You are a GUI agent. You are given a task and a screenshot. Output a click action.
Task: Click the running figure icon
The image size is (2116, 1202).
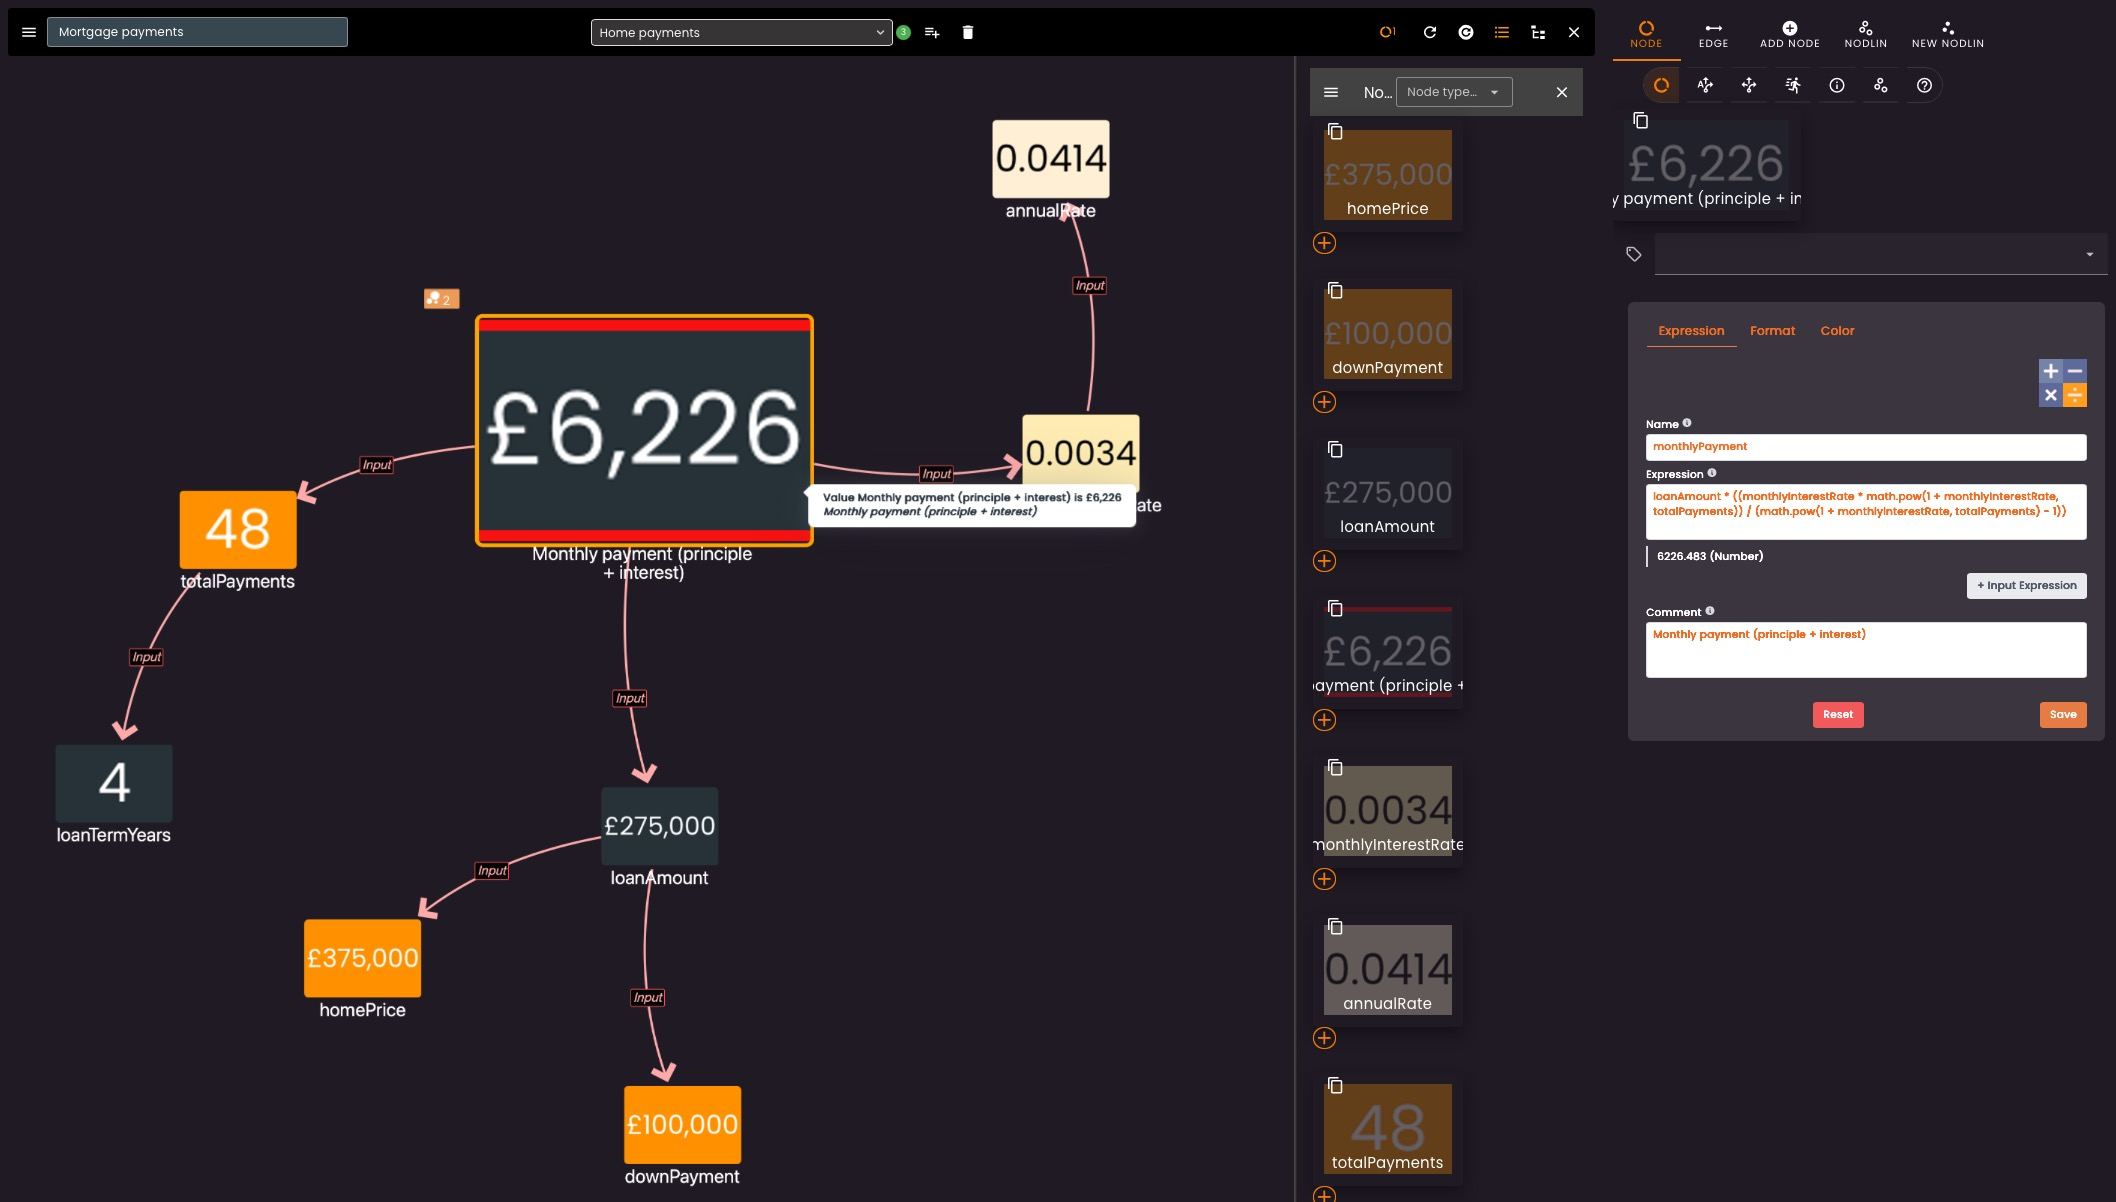(x=1792, y=85)
